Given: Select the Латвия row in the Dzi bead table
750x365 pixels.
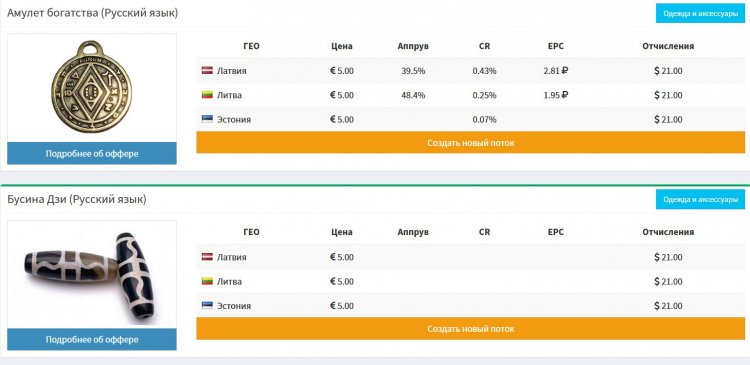Looking at the screenshot, I should (x=470, y=257).
